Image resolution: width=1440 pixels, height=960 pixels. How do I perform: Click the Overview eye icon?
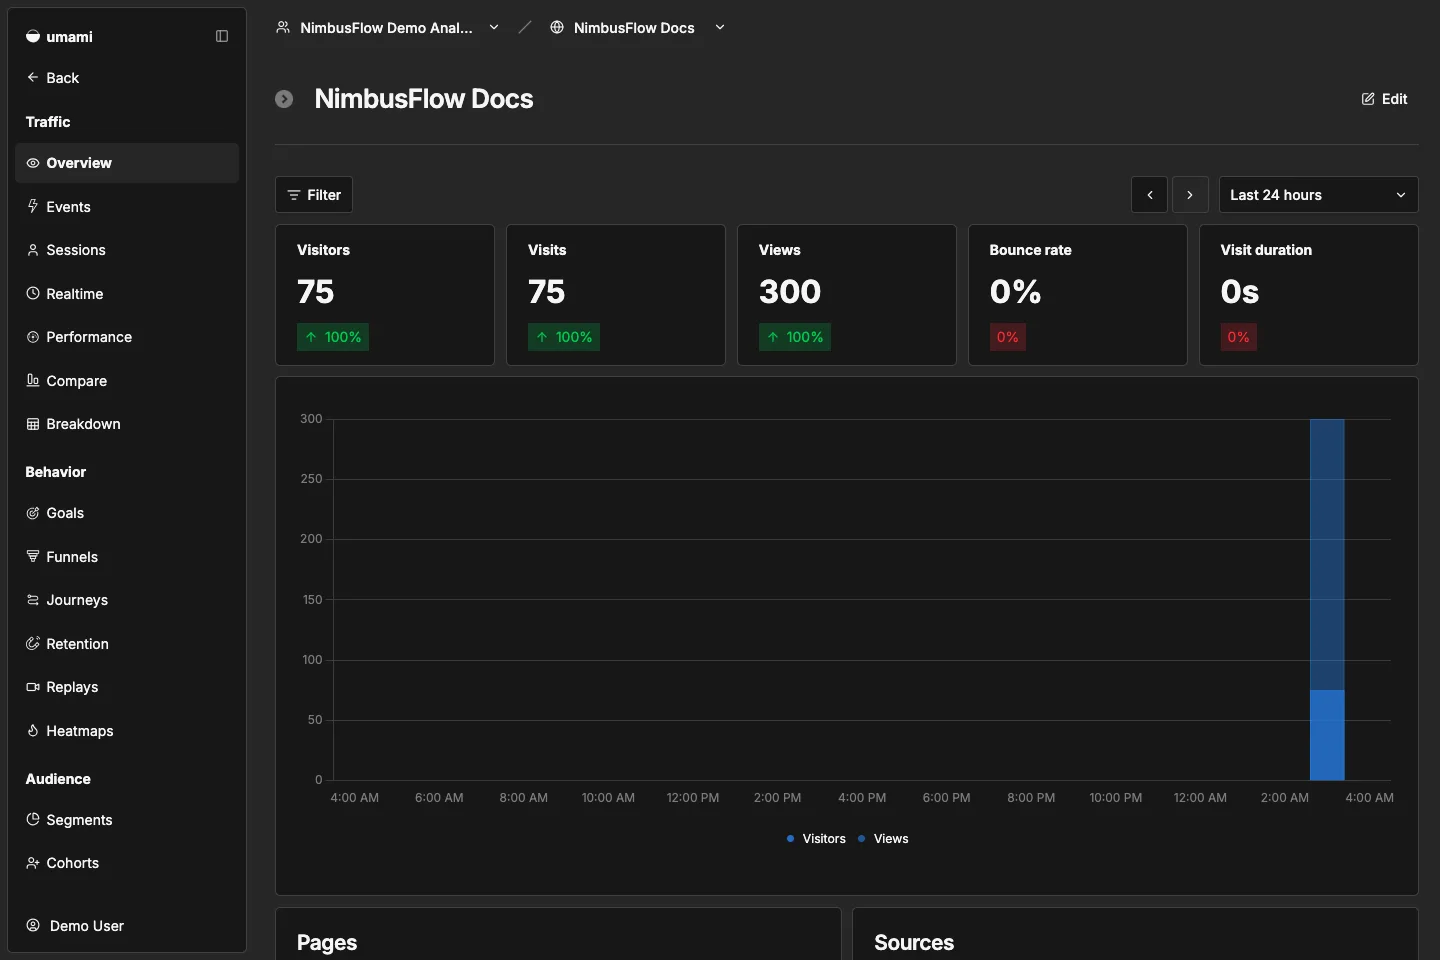point(33,163)
